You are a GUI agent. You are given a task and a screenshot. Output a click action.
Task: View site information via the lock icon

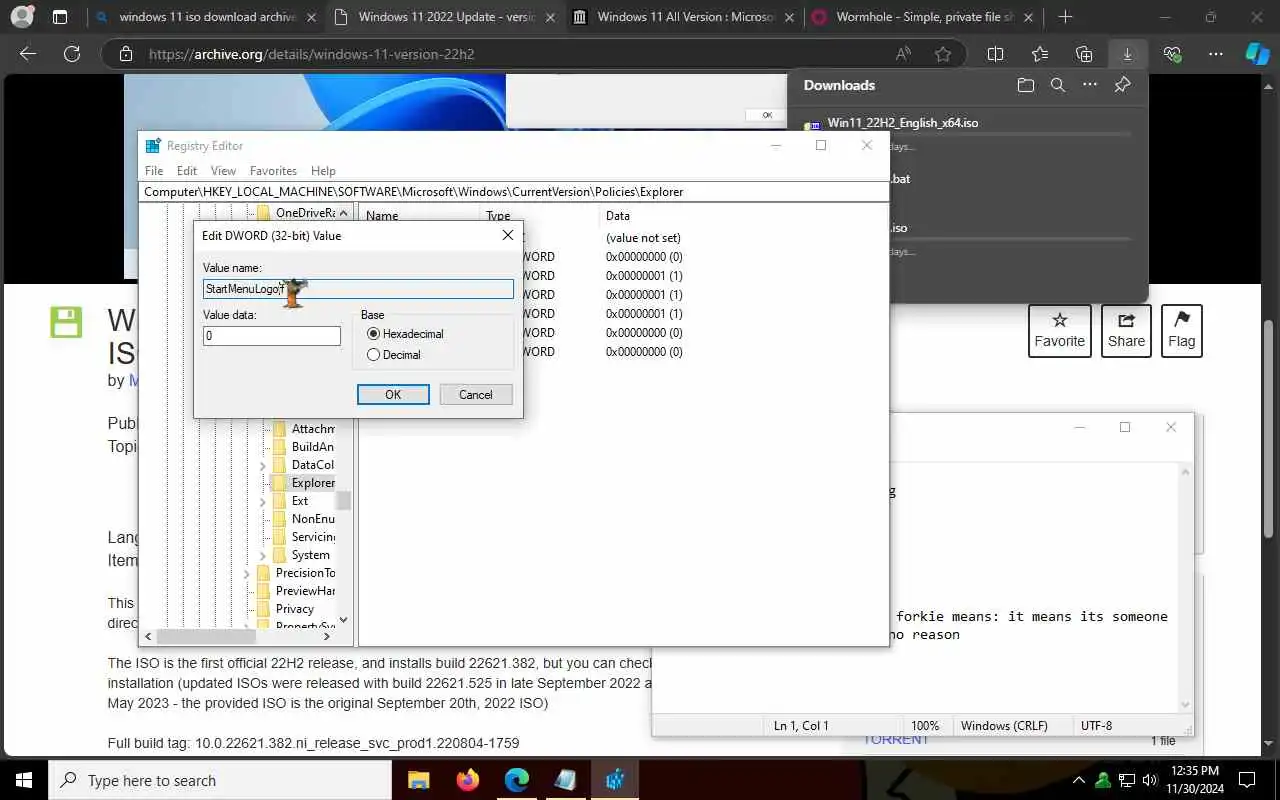[x=124, y=54]
